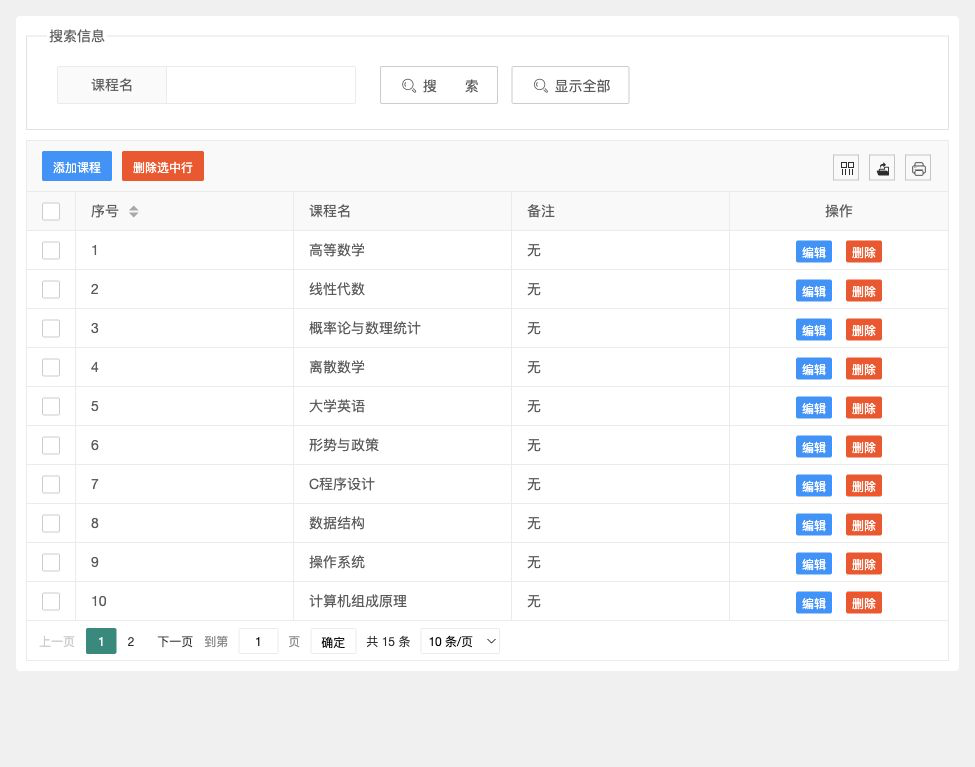Go to page 2 of results
Screen dimensions: 975x767
(131, 641)
